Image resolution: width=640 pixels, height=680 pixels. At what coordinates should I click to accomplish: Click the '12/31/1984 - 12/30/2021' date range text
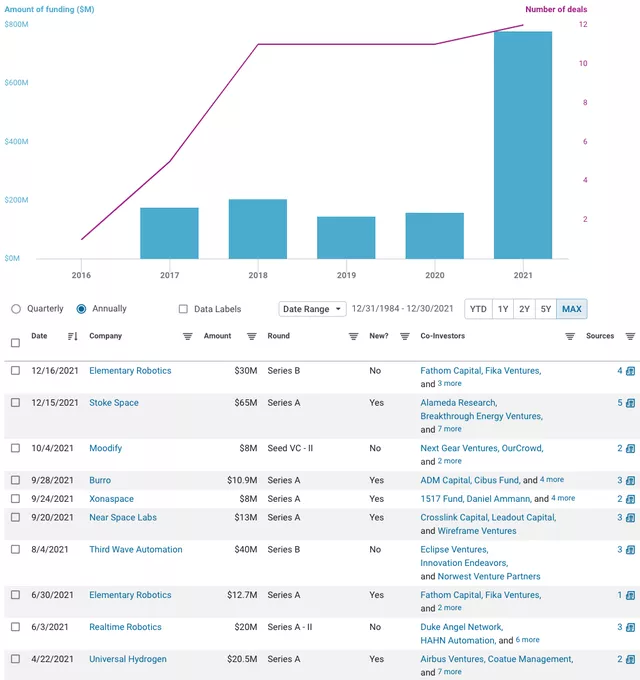pyautogui.click(x=402, y=309)
